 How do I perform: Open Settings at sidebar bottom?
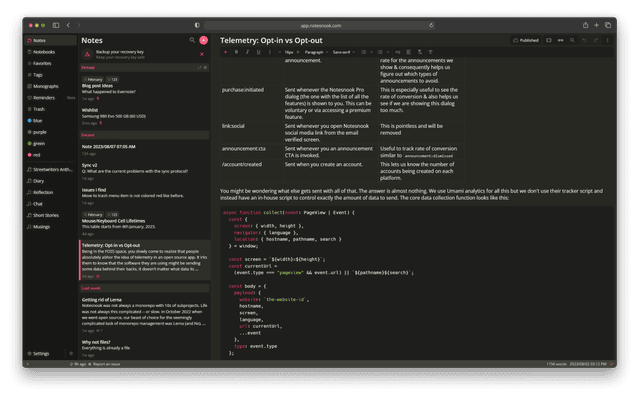tap(44, 353)
